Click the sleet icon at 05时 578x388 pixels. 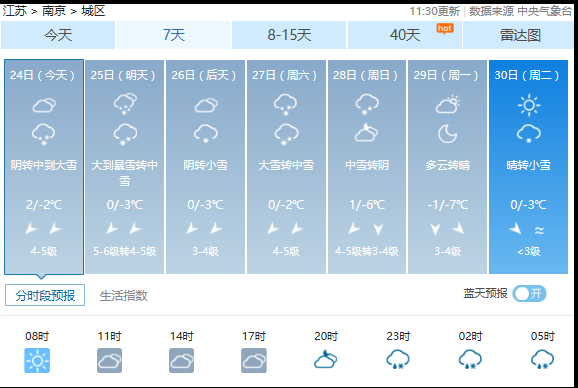542,359
